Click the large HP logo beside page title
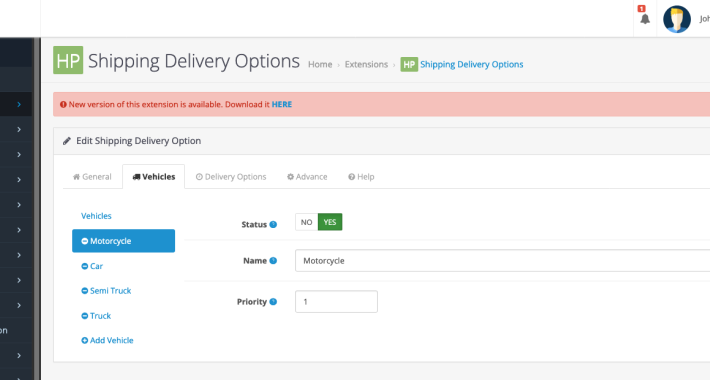710x380 pixels. pos(68,60)
